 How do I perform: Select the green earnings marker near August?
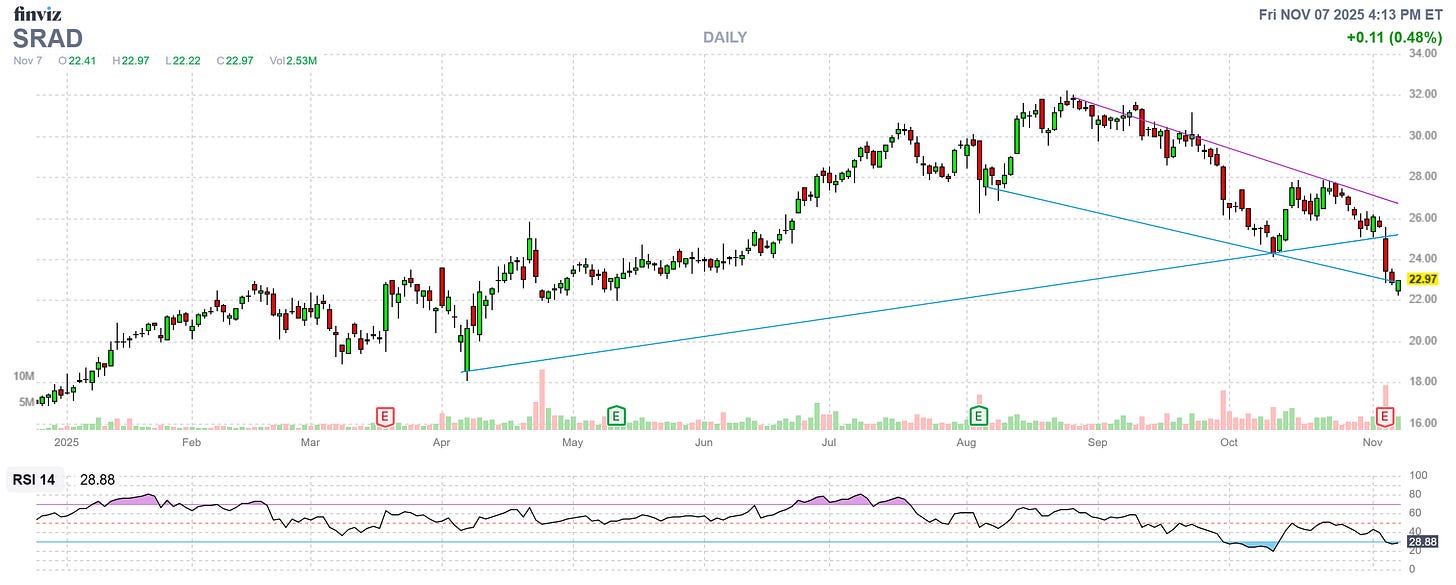pos(977,414)
